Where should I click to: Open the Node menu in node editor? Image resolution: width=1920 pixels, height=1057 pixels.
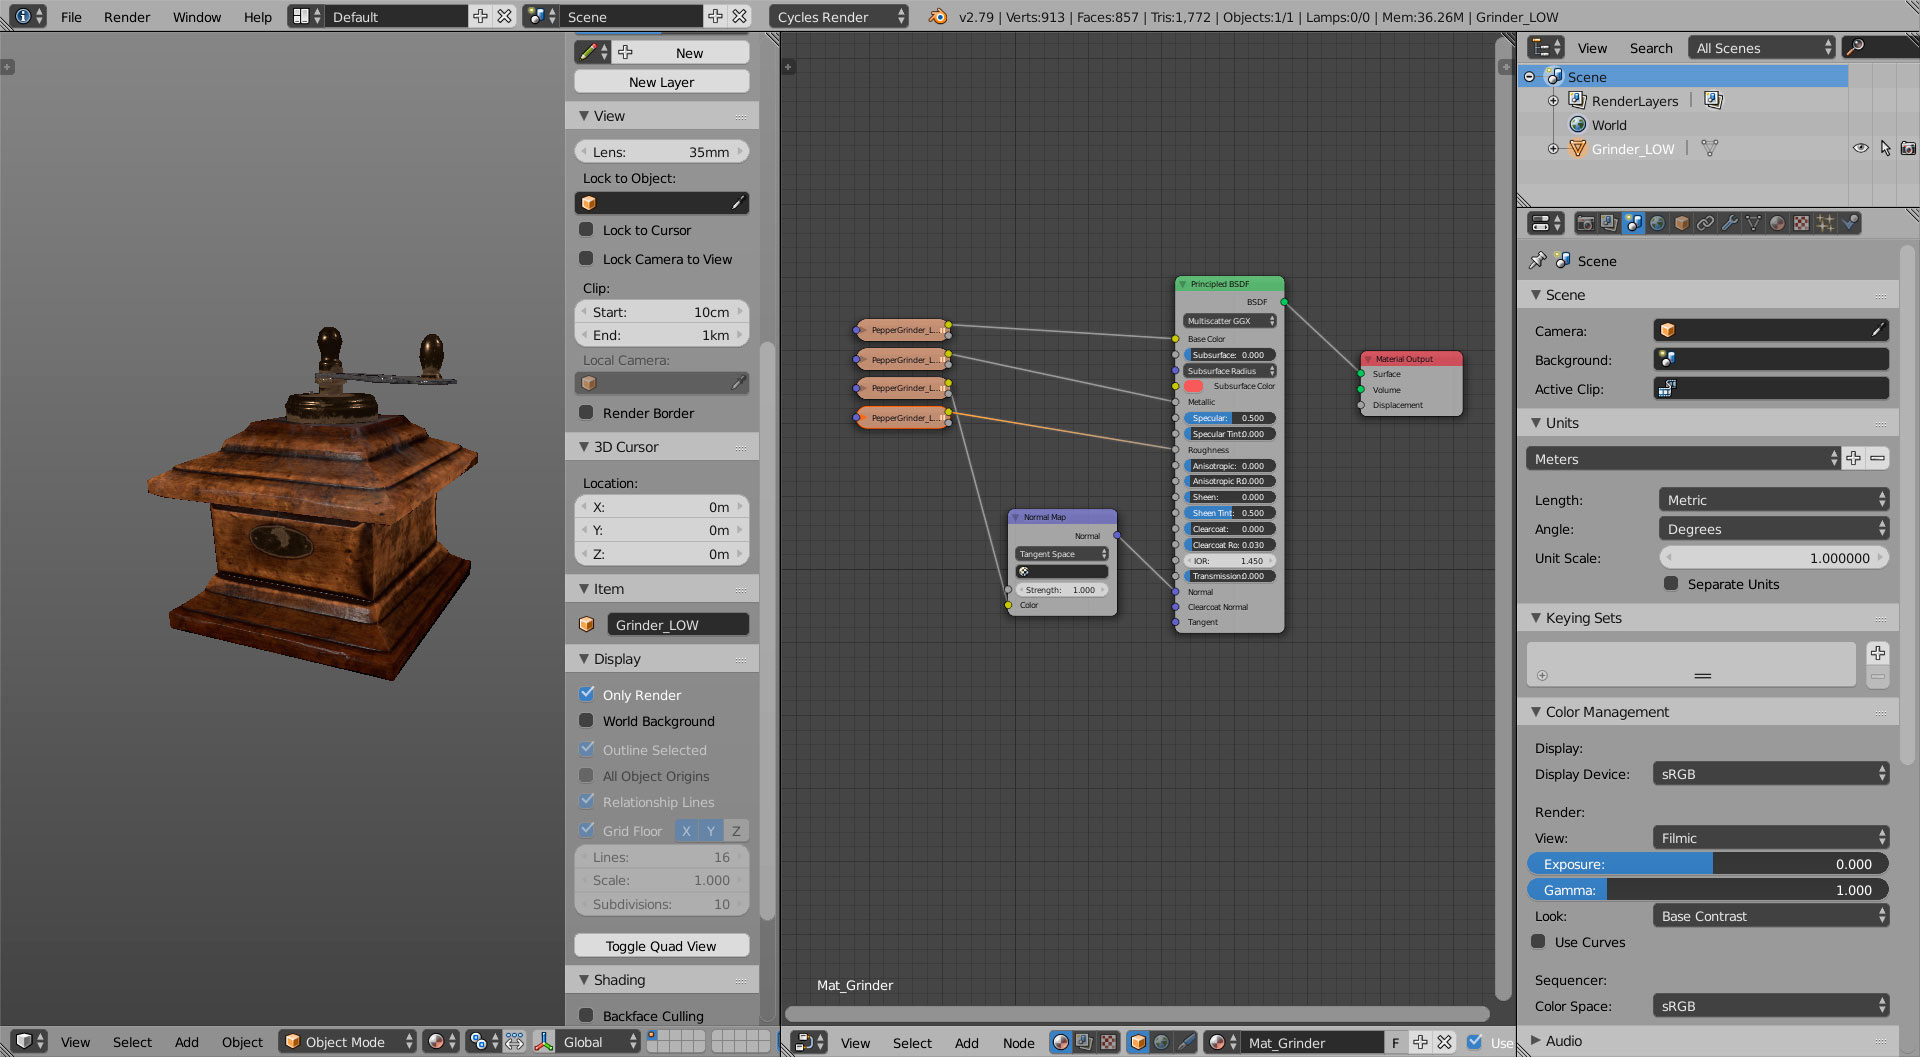pyautogui.click(x=1019, y=1043)
